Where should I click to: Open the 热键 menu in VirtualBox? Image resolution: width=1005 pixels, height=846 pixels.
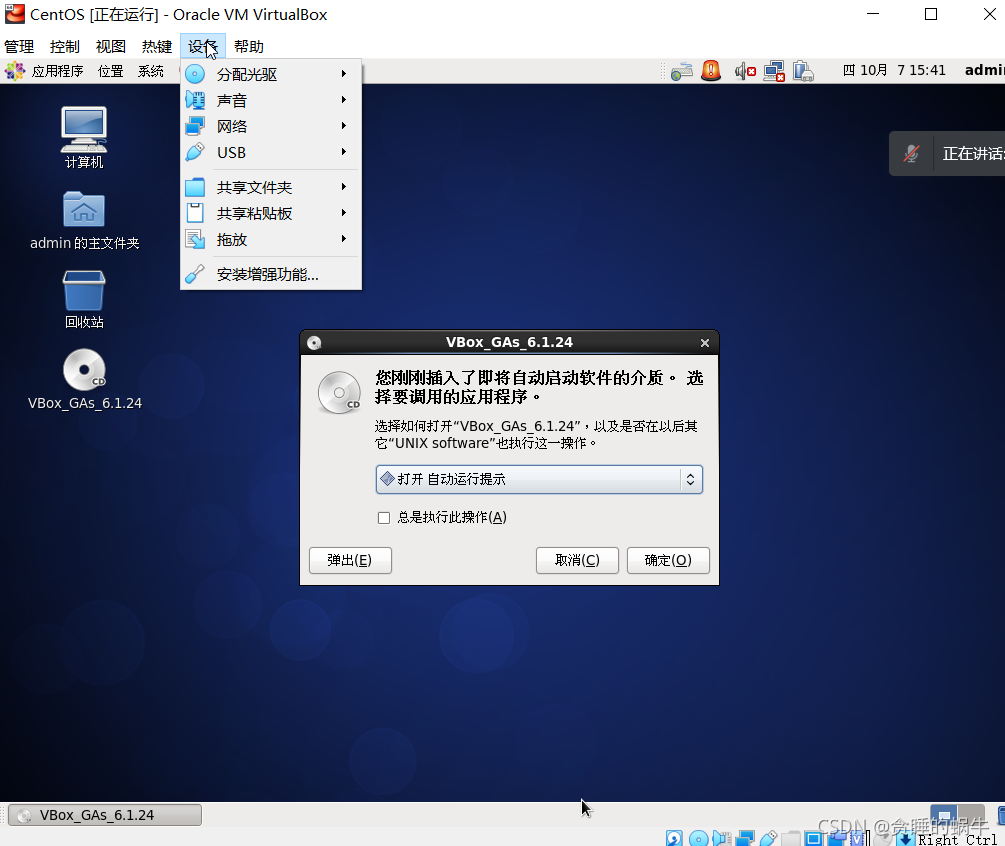[157, 47]
